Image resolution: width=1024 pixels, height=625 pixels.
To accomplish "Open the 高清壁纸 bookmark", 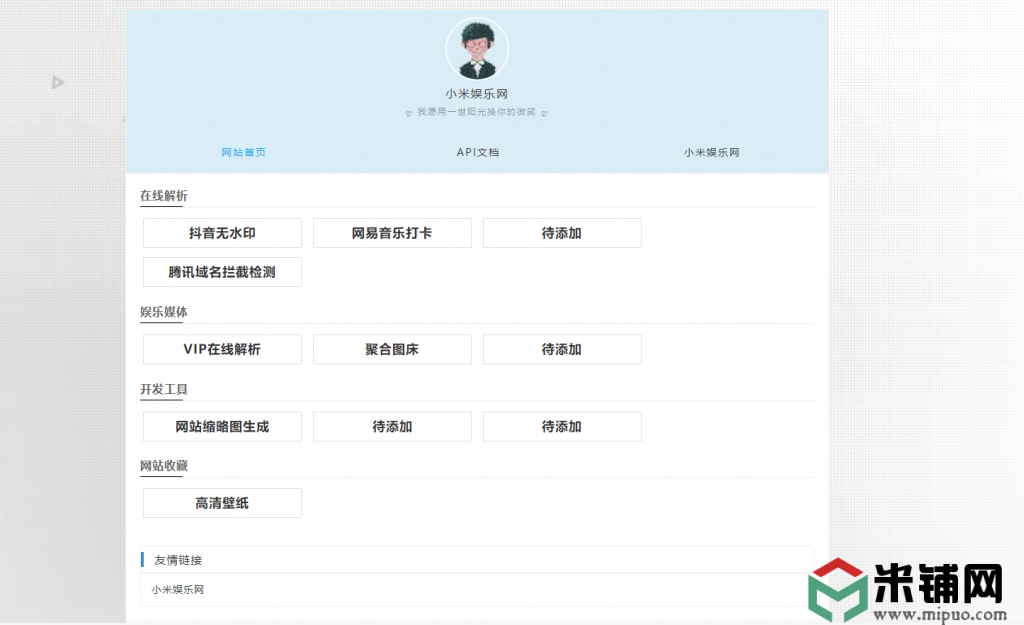I will (222, 503).
